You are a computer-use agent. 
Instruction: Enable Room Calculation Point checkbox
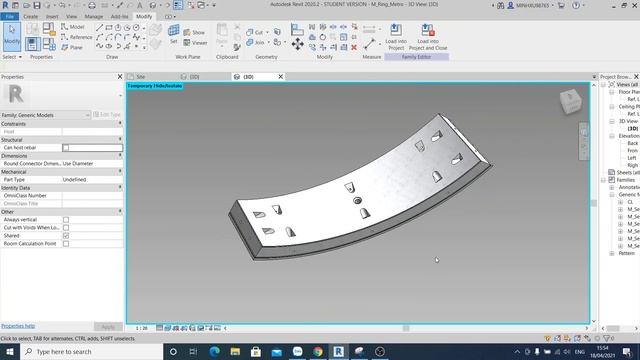coord(66,244)
